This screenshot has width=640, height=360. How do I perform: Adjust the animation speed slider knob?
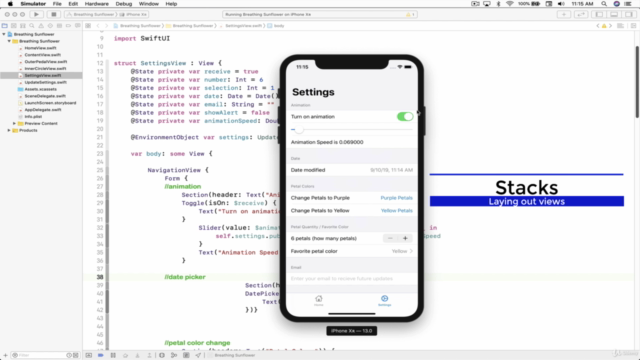(299, 129)
